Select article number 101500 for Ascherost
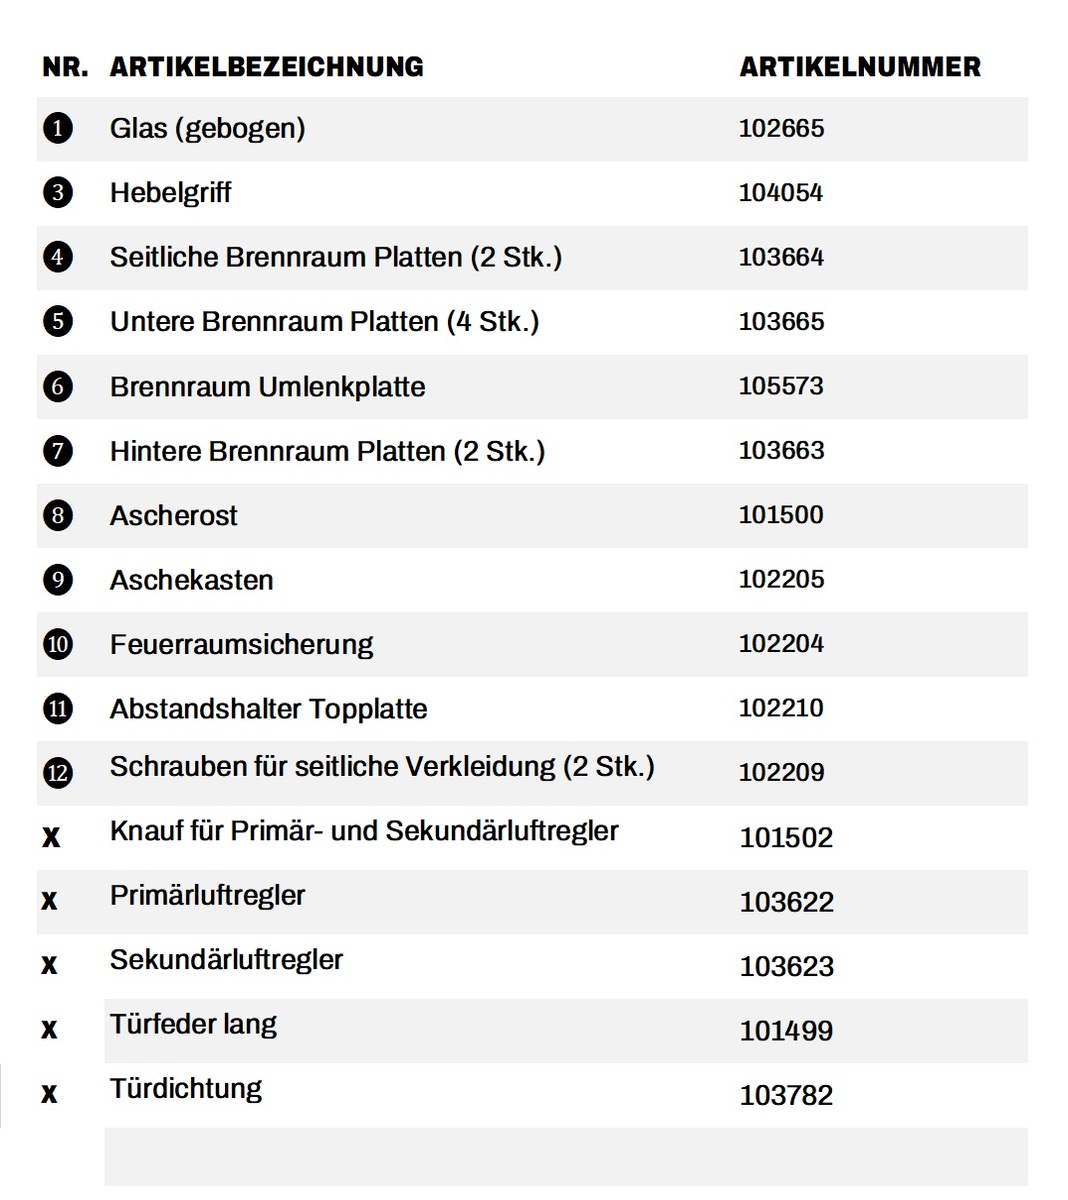 pyautogui.click(x=781, y=515)
